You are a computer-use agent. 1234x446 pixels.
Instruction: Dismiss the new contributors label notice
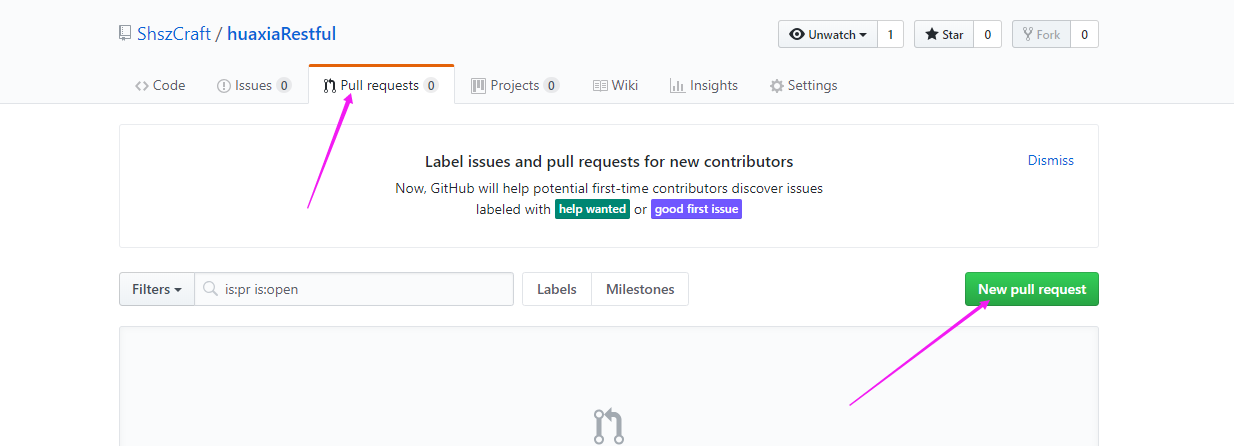coord(1051,160)
